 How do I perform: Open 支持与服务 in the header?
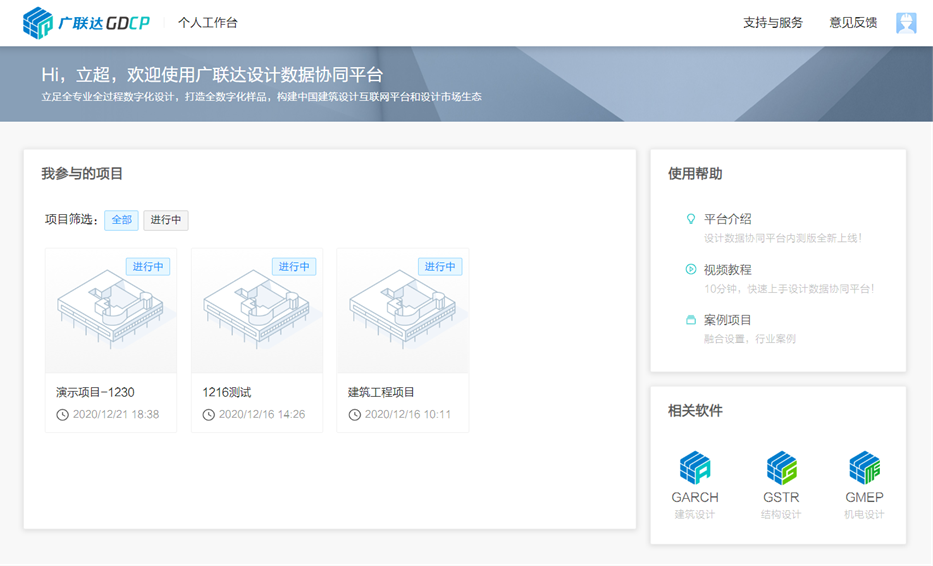tap(772, 23)
